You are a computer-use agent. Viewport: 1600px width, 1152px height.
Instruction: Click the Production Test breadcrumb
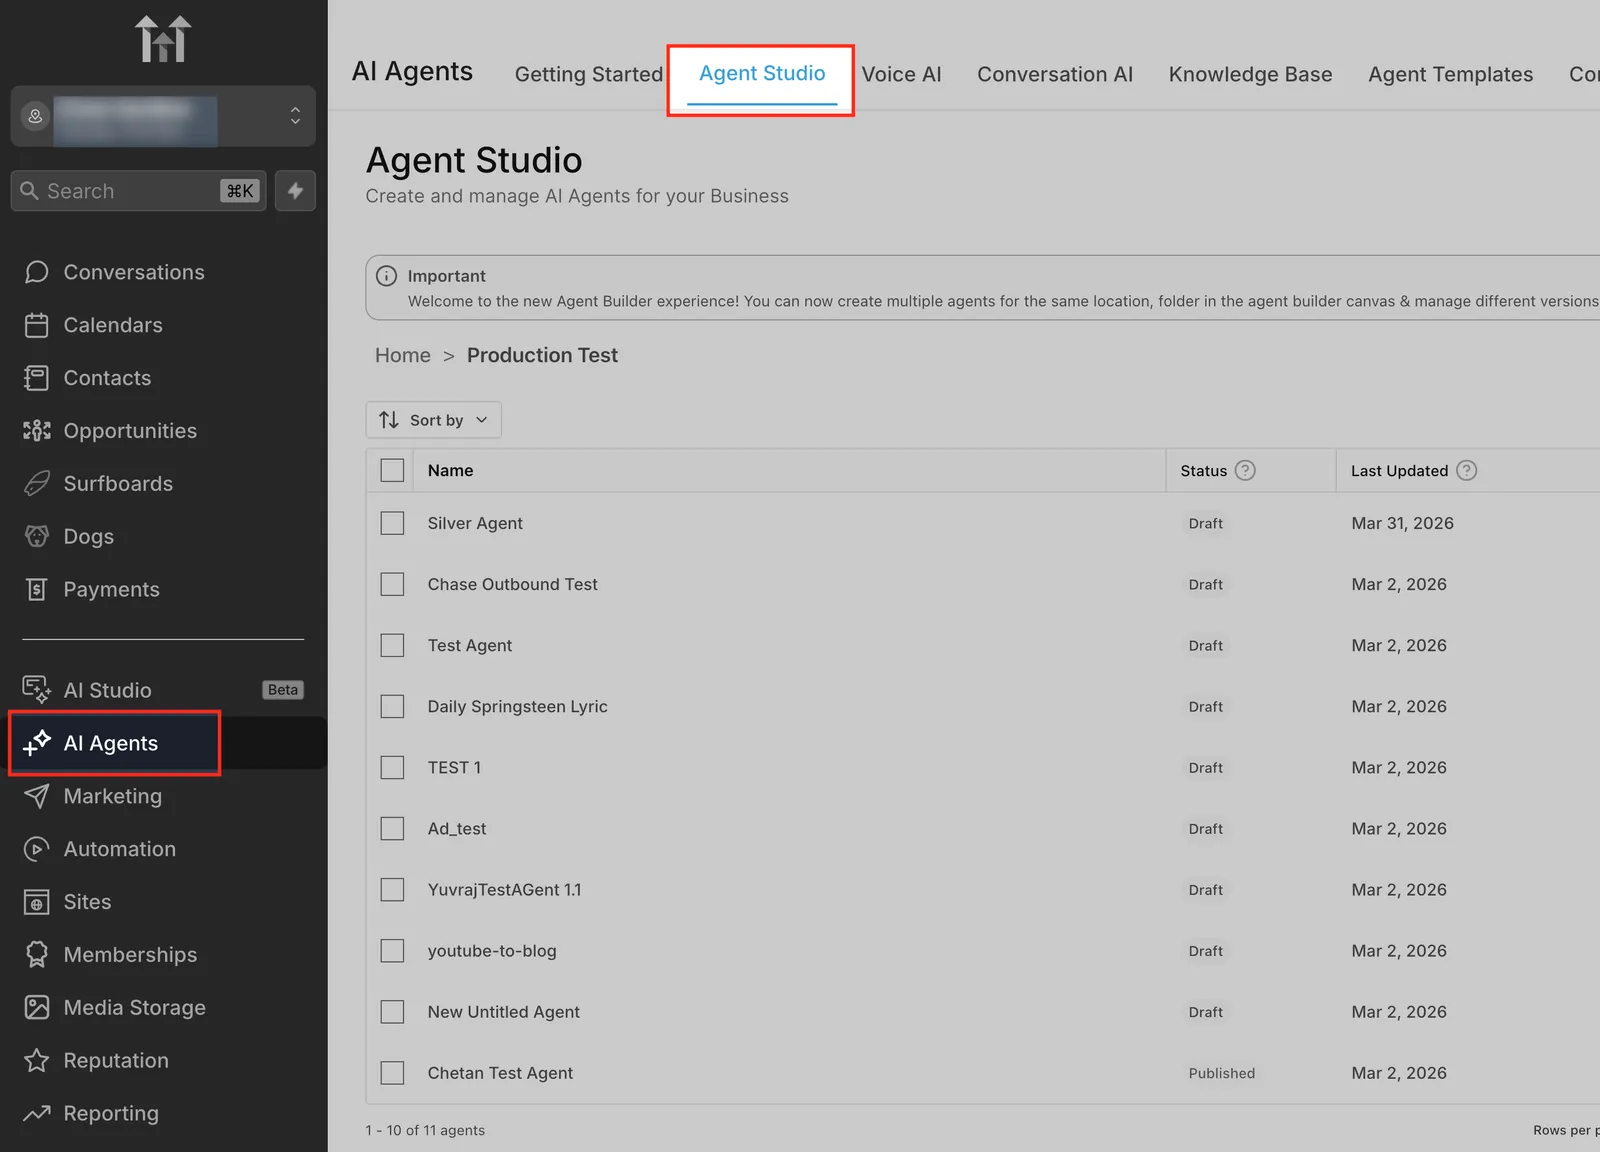(x=542, y=355)
